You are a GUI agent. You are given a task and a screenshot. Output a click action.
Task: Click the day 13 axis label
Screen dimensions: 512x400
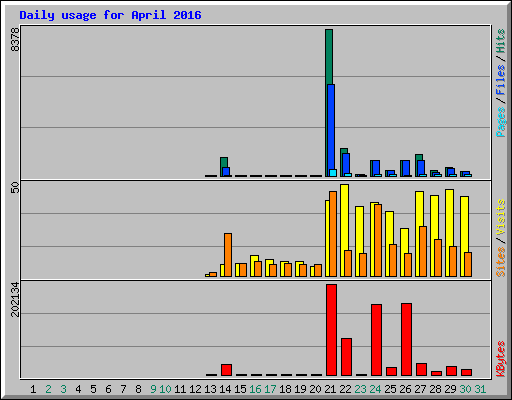(x=210, y=389)
